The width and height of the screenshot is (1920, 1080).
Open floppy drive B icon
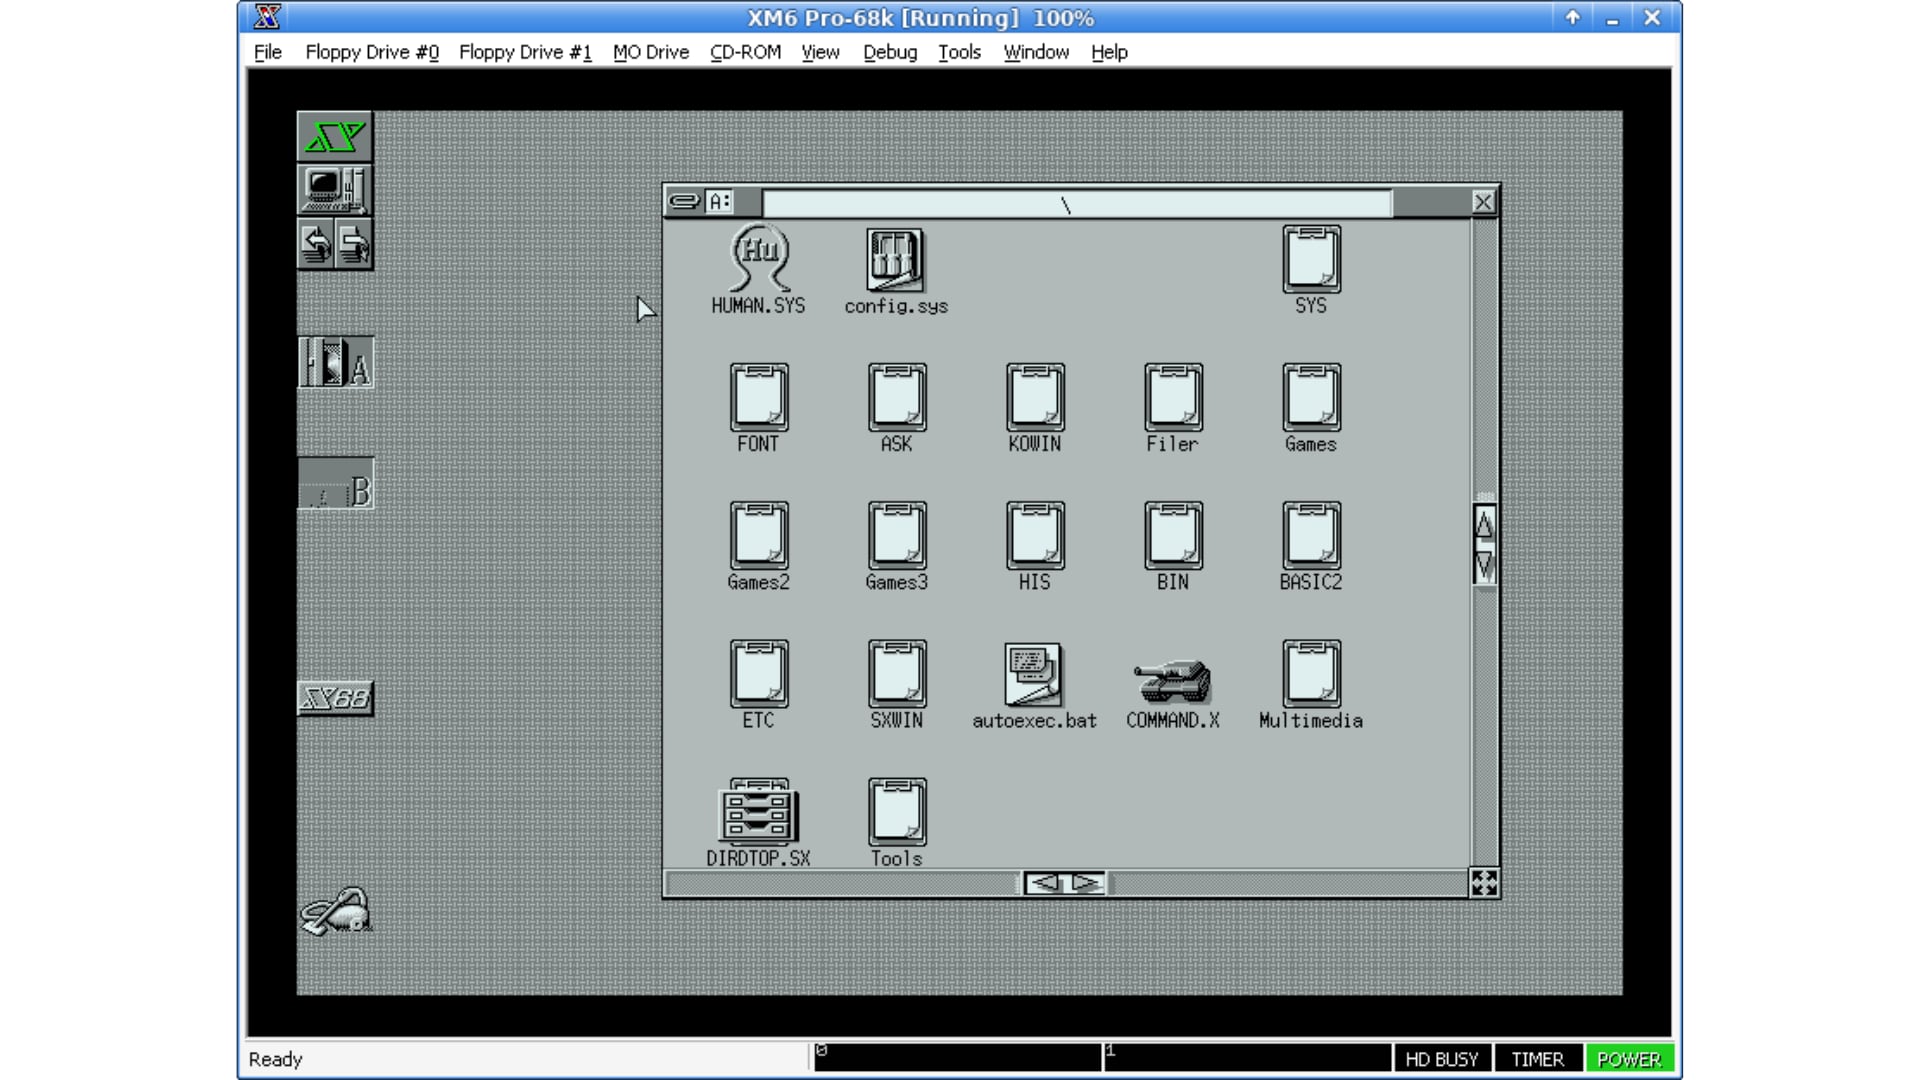point(336,484)
